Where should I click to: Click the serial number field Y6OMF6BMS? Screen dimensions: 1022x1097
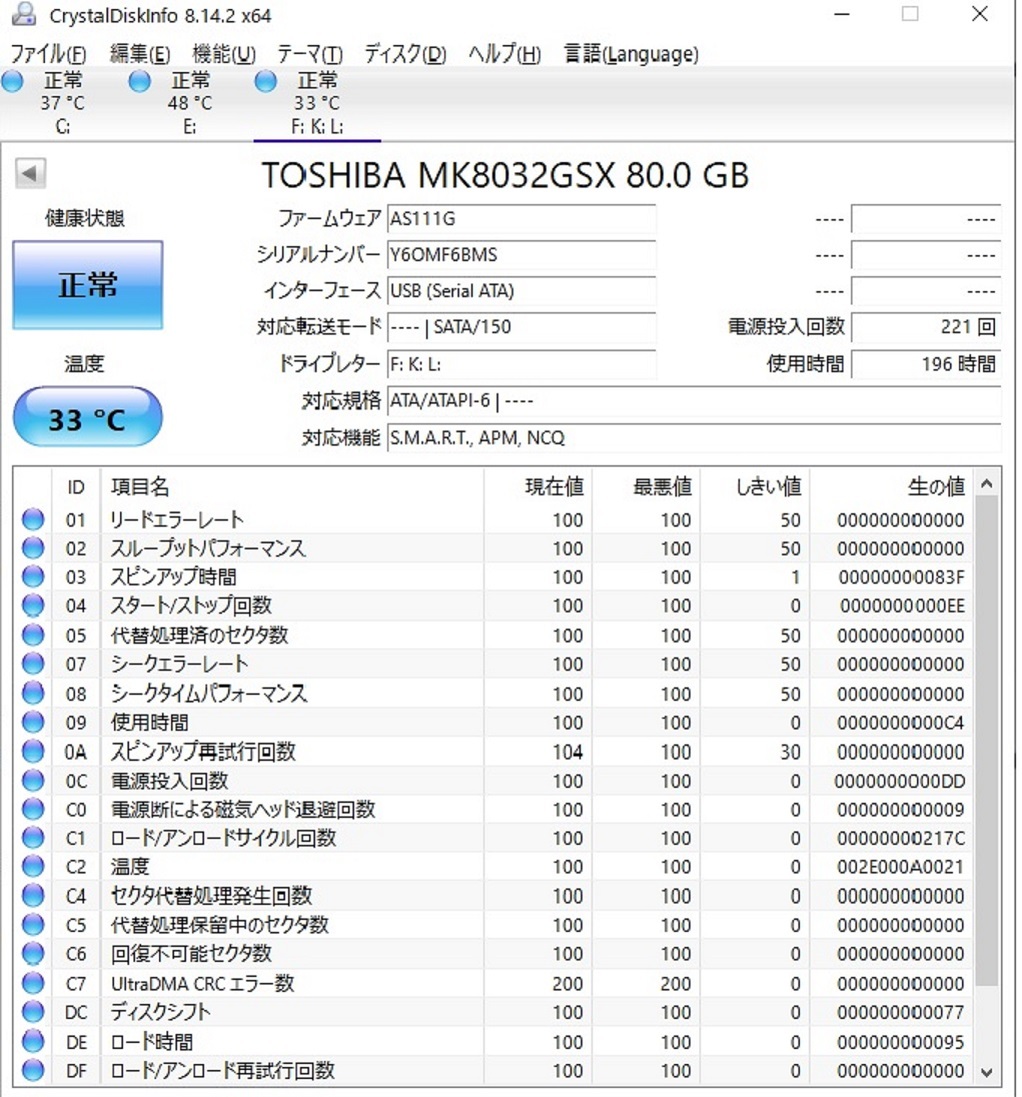coord(521,255)
